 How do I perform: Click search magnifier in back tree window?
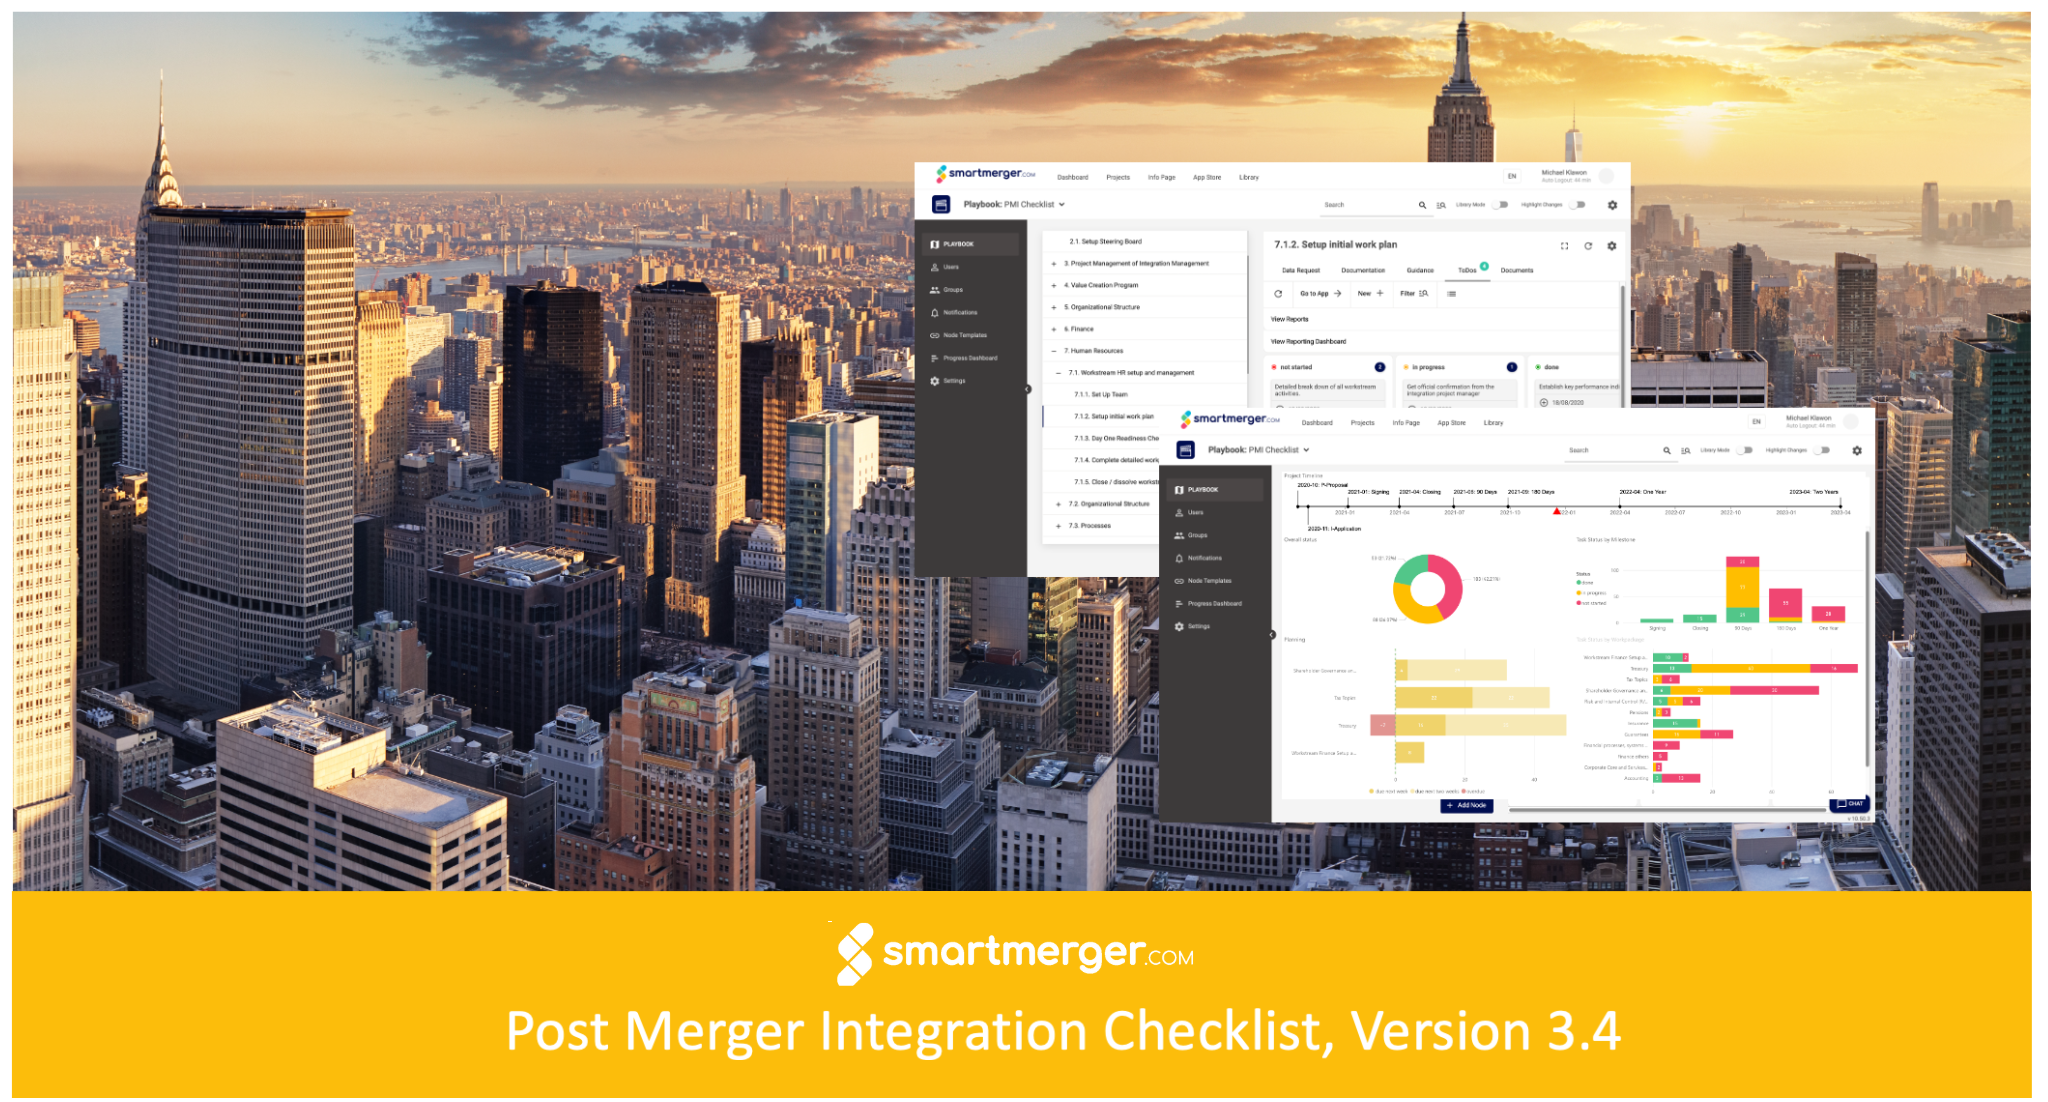(1422, 205)
